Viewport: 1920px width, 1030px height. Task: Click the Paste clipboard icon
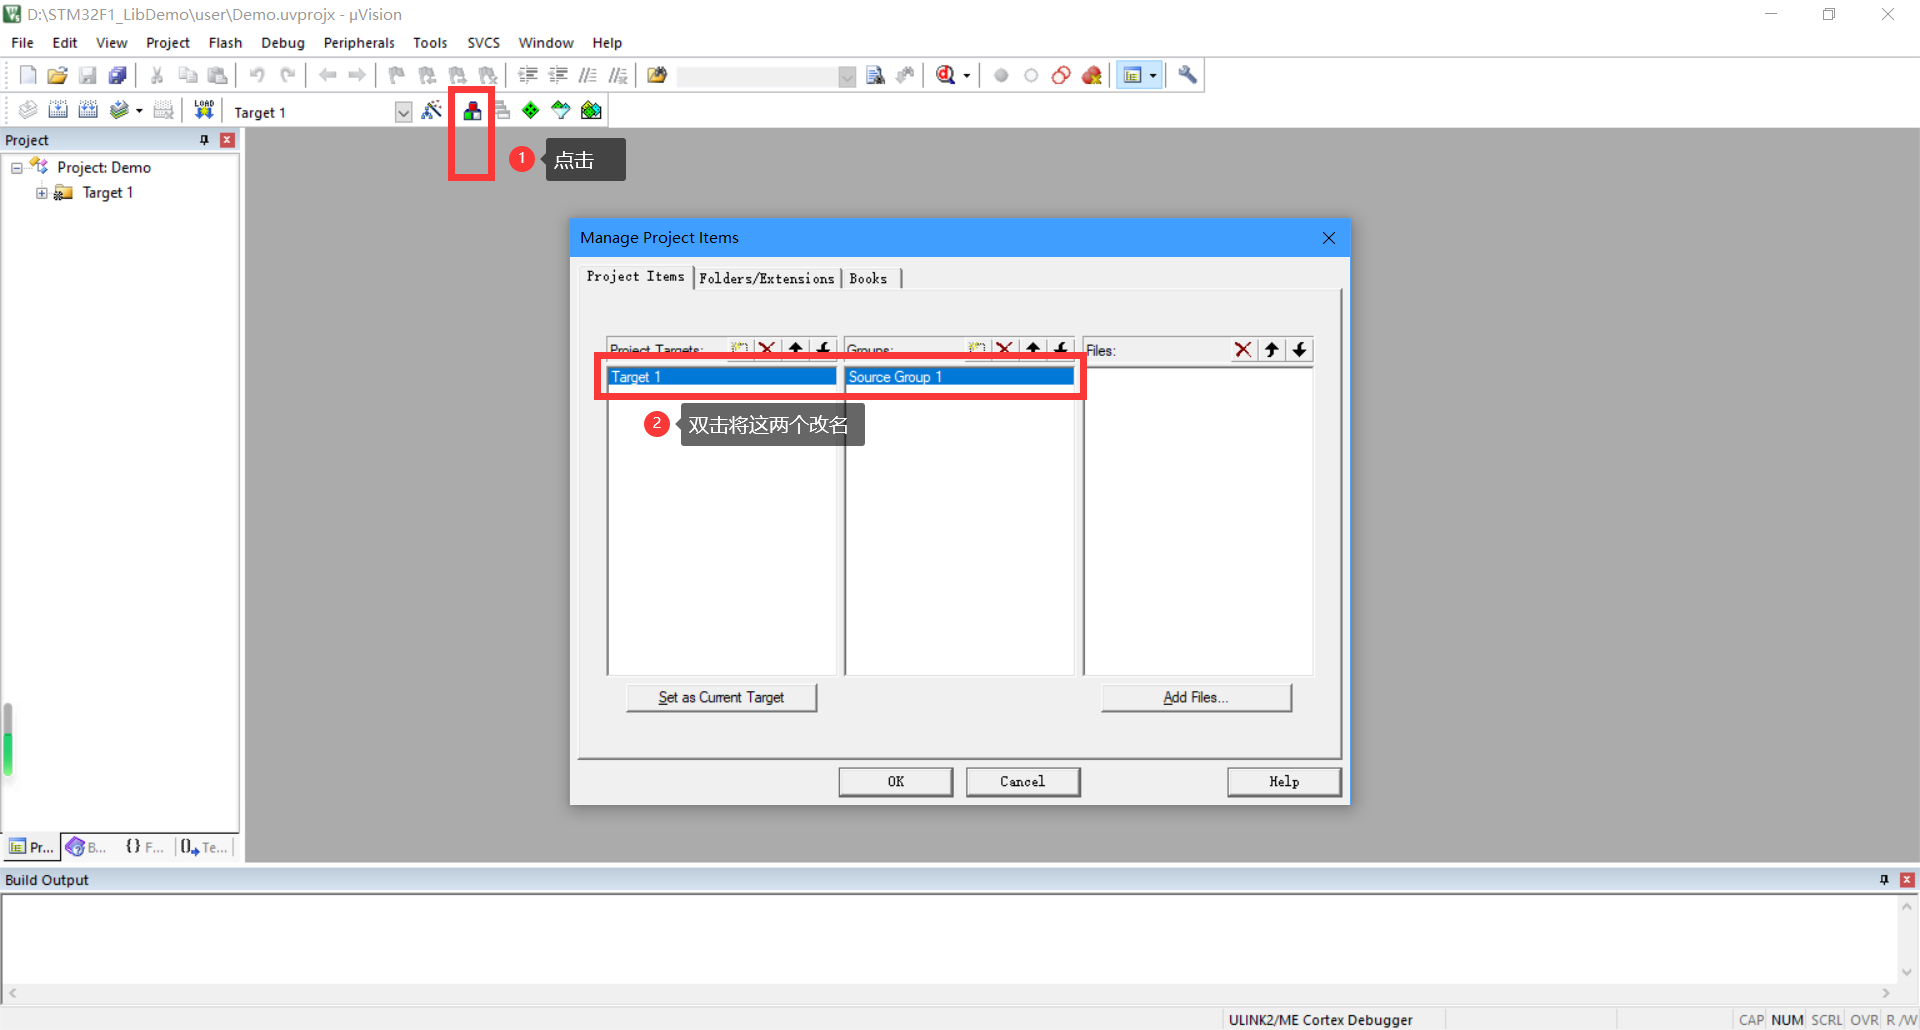(217, 75)
